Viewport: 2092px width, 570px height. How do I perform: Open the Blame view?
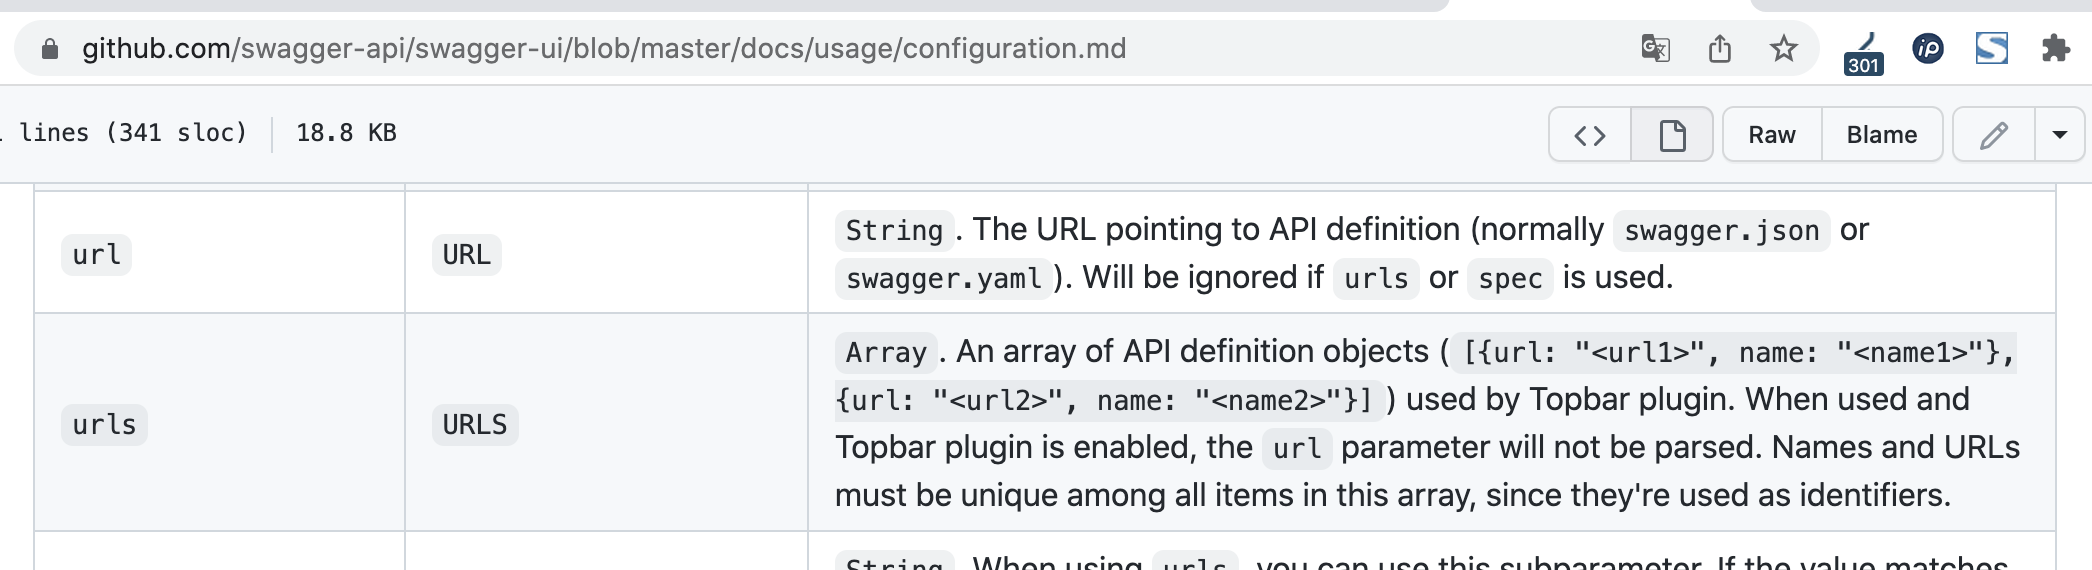(1881, 135)
